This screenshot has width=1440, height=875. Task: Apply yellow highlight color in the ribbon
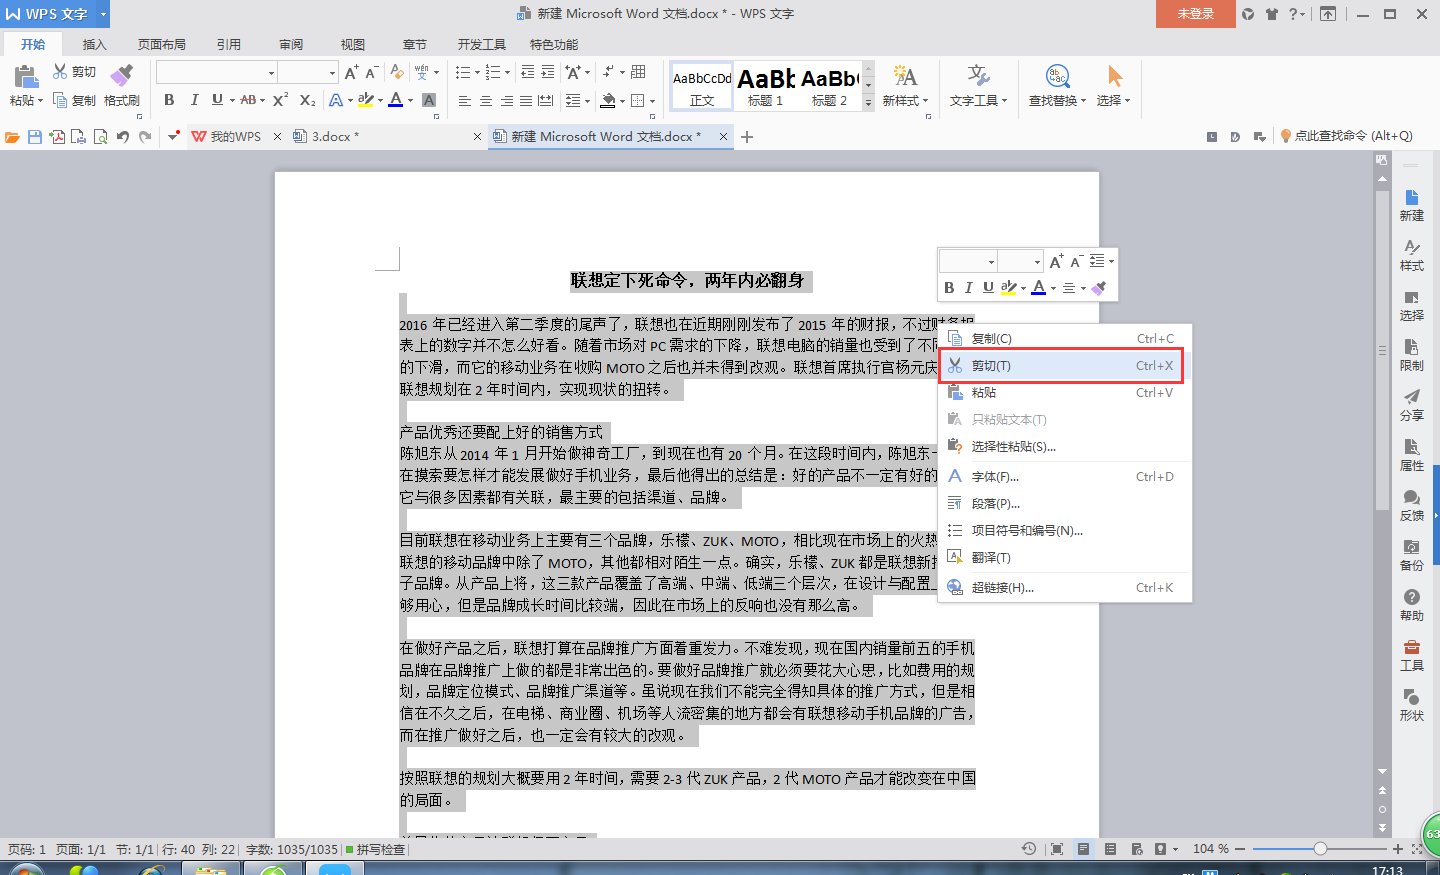[366, 100]
